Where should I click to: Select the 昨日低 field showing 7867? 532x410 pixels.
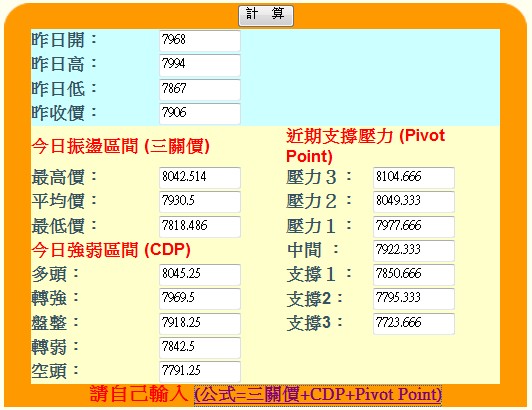click(200, 90)
